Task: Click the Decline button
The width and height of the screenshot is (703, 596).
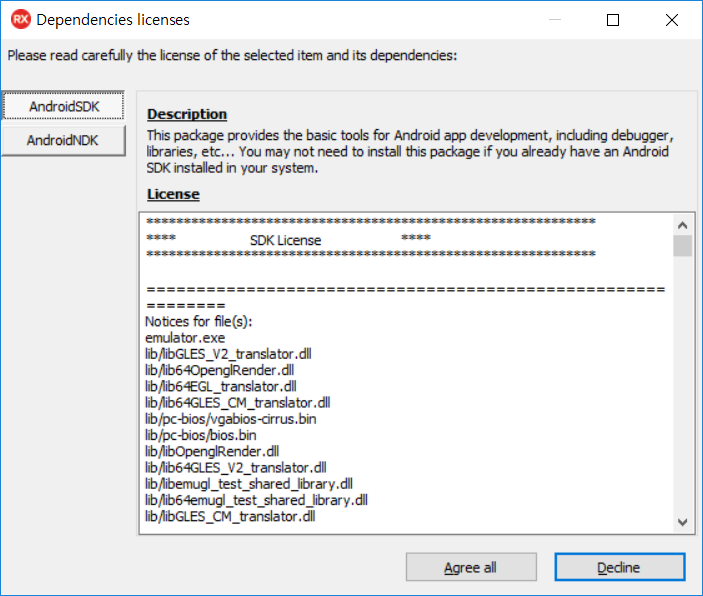Action: [x=620, y=567]
